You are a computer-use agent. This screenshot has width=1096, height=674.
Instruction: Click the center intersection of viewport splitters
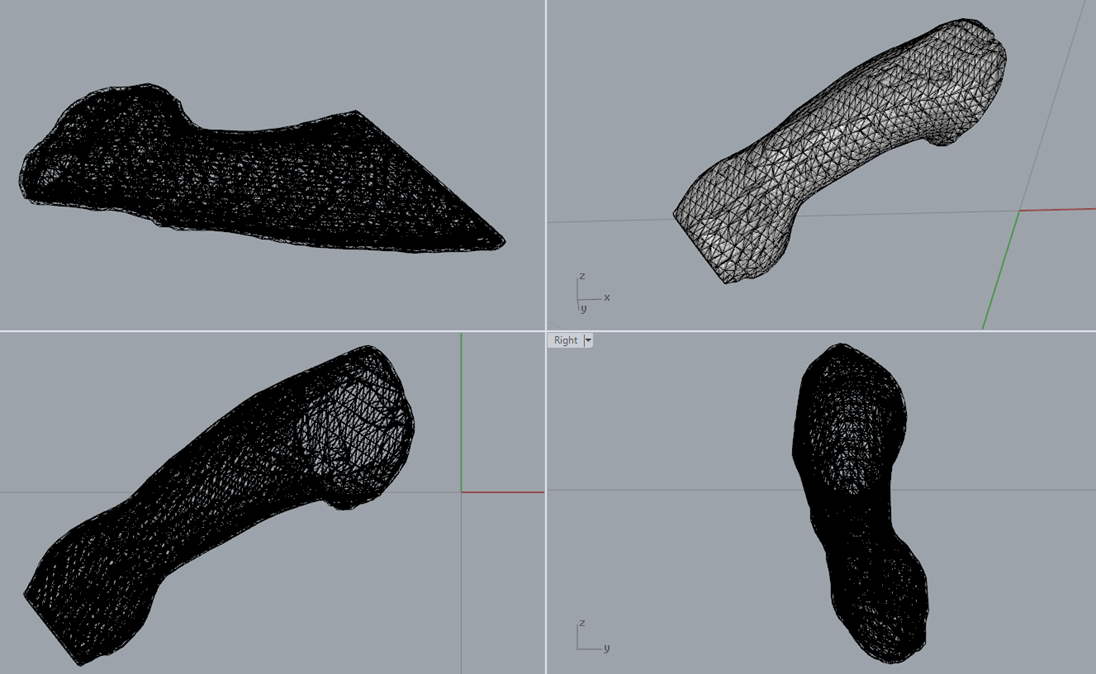point(546,331)
